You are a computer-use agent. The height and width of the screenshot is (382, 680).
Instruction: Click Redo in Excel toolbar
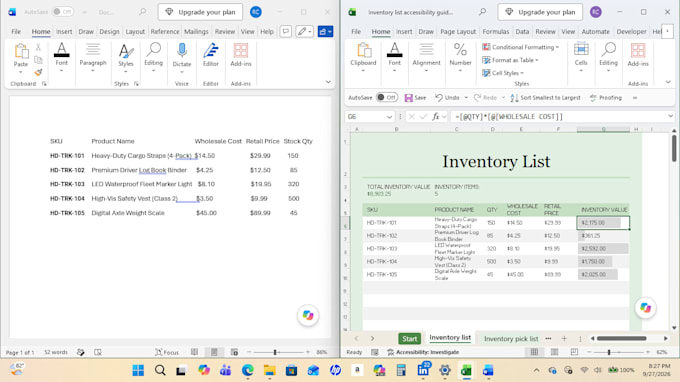click(485, 98)
